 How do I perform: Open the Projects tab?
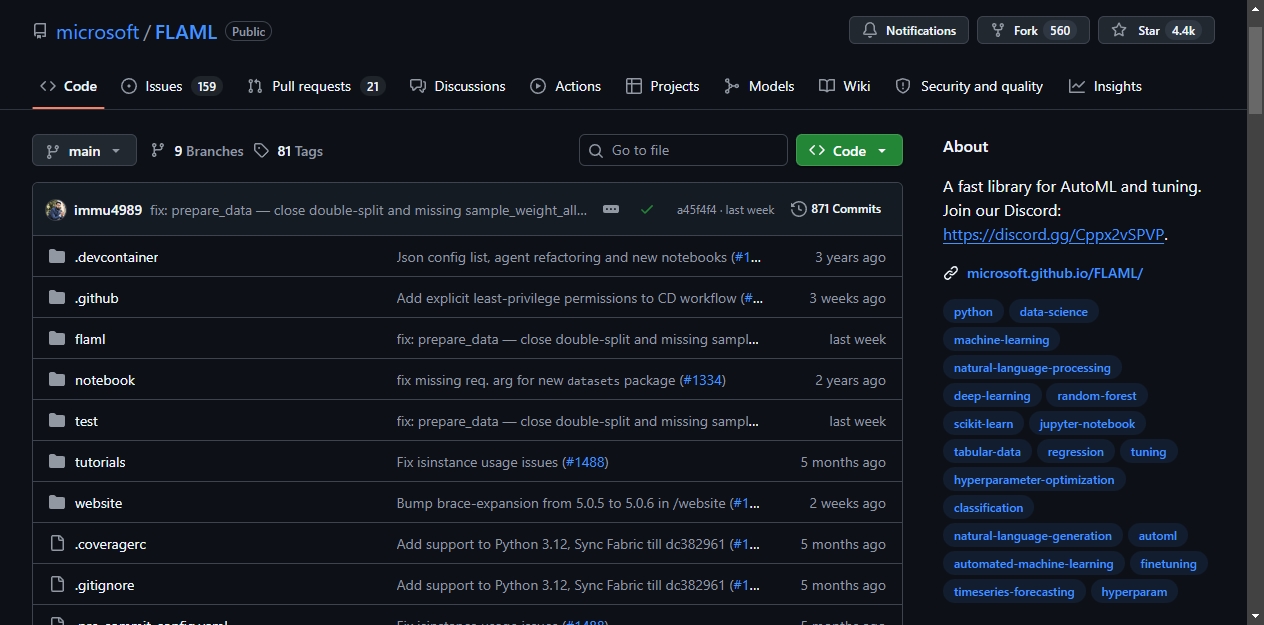(x=663, y=86)
